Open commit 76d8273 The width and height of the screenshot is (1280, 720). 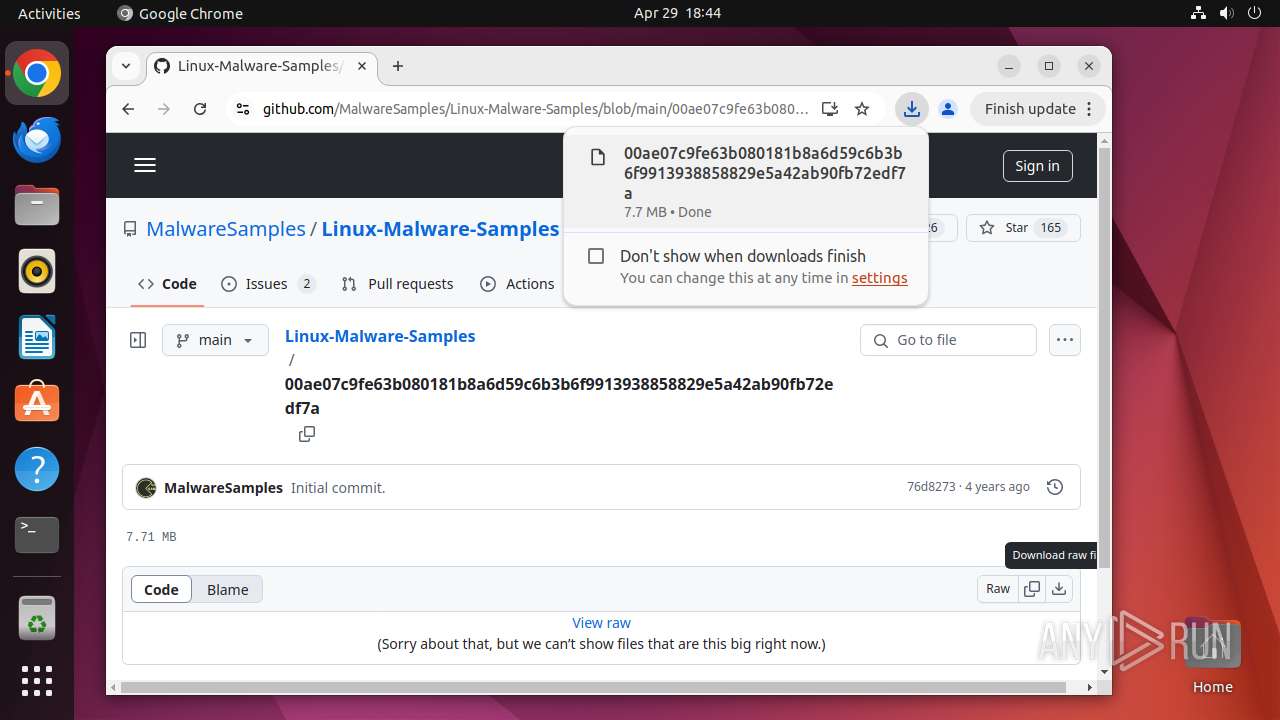pyautogui.click(x=931, y=487)
